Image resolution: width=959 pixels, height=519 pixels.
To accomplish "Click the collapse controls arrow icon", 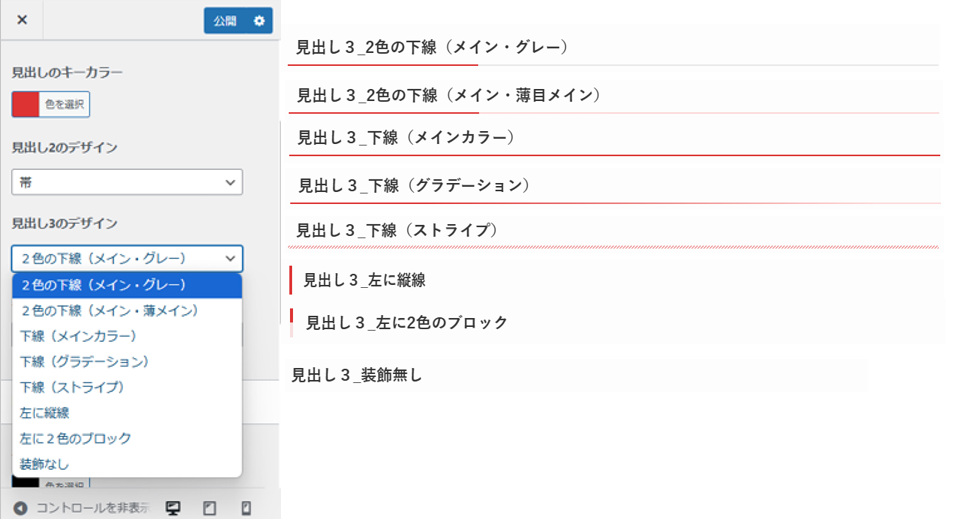I will [20, 508].
